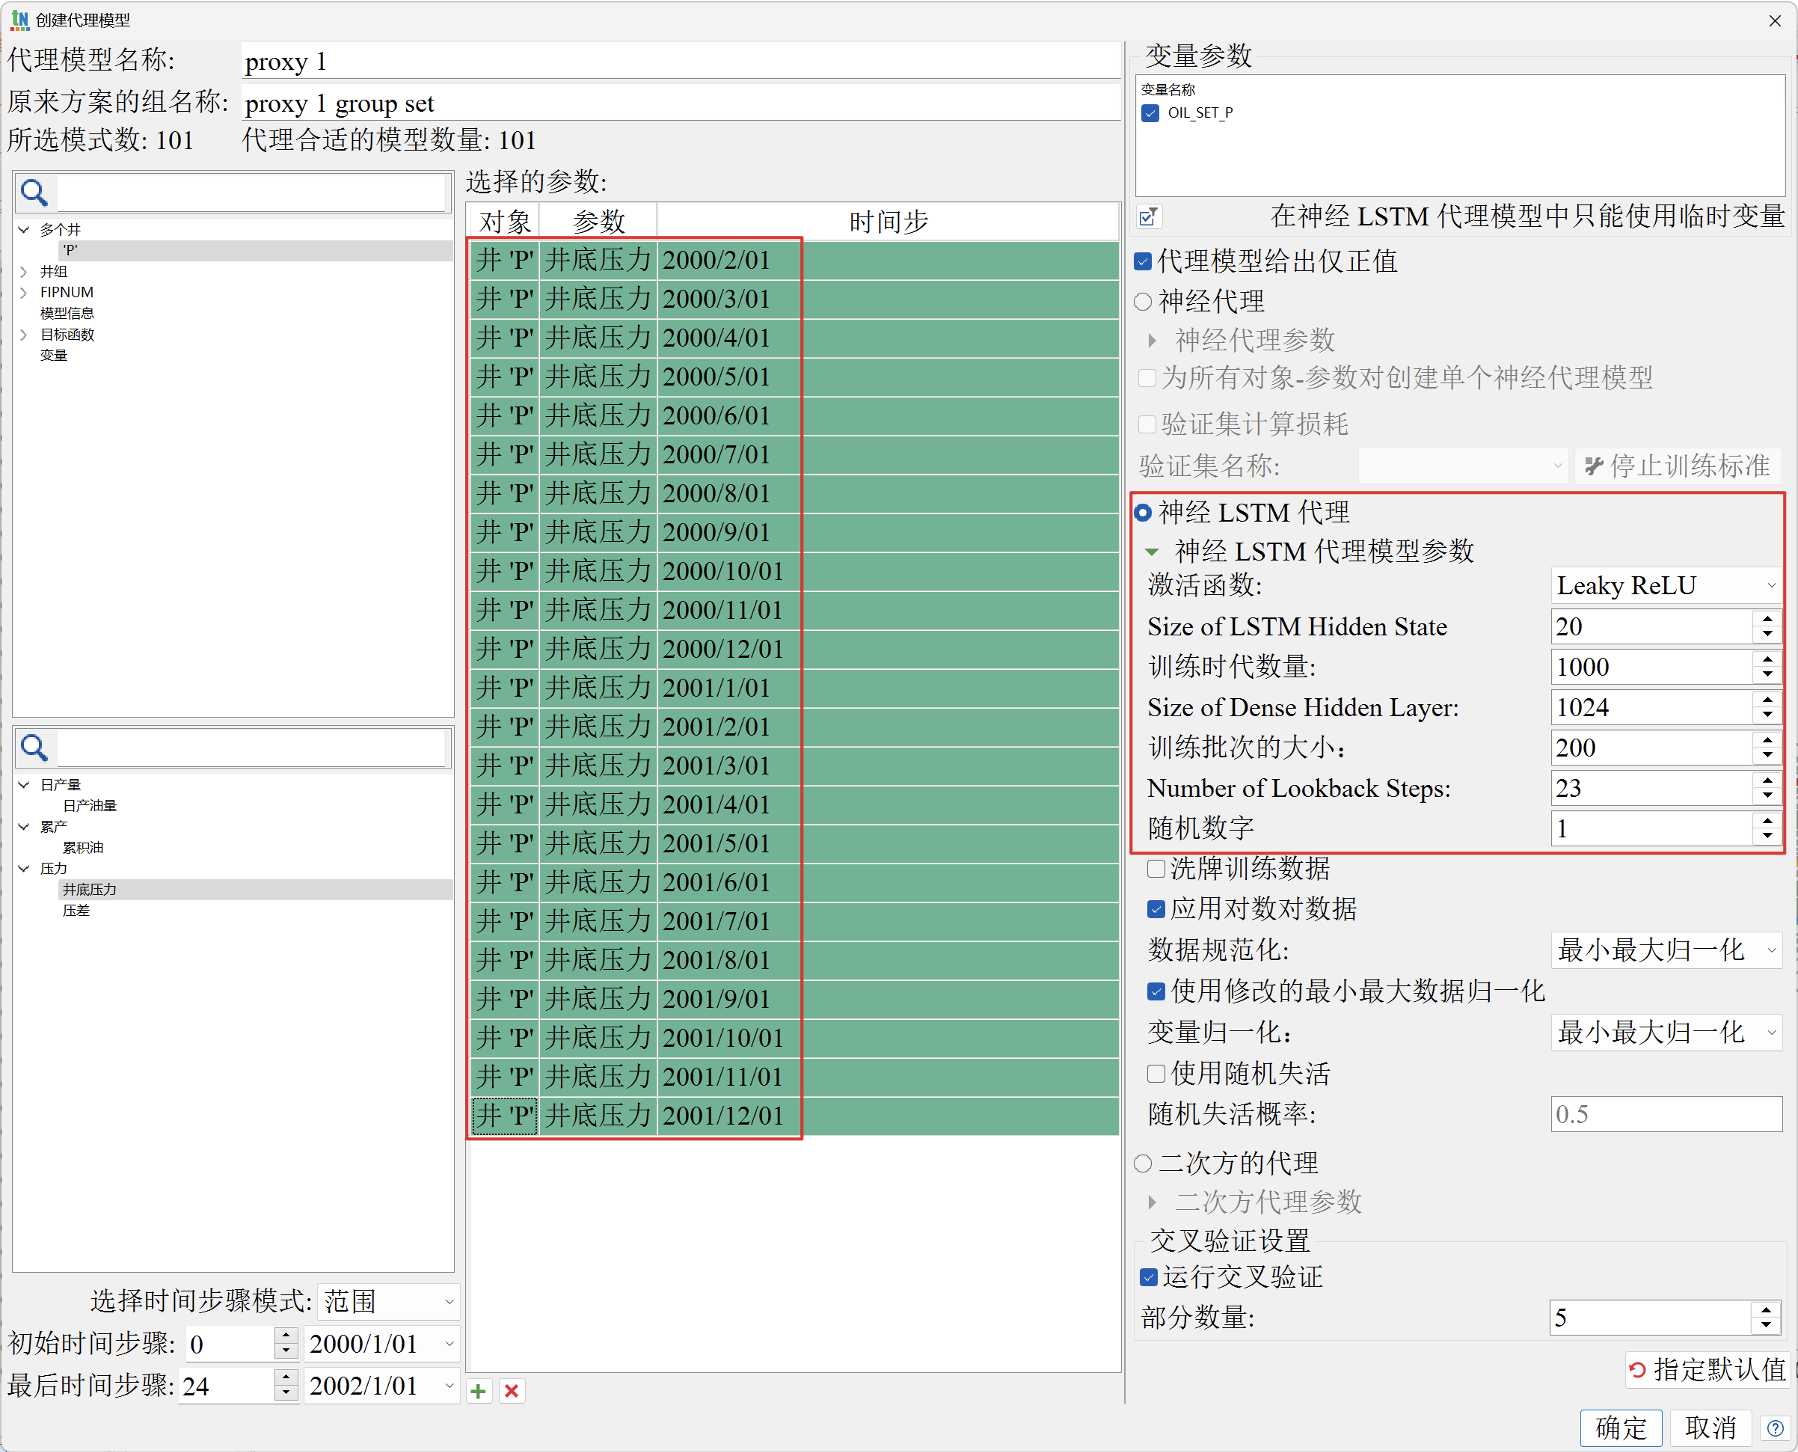Select 日产油量 in parameter tree
Screen dimensions: 1798x1452
coord(90,806)
